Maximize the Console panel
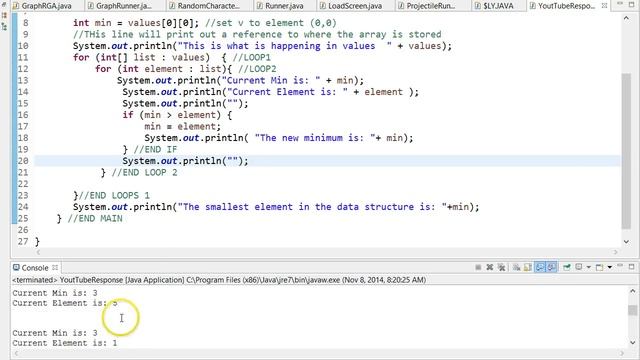The width and height of the screenshot is (640, 360). pos(632,267)
